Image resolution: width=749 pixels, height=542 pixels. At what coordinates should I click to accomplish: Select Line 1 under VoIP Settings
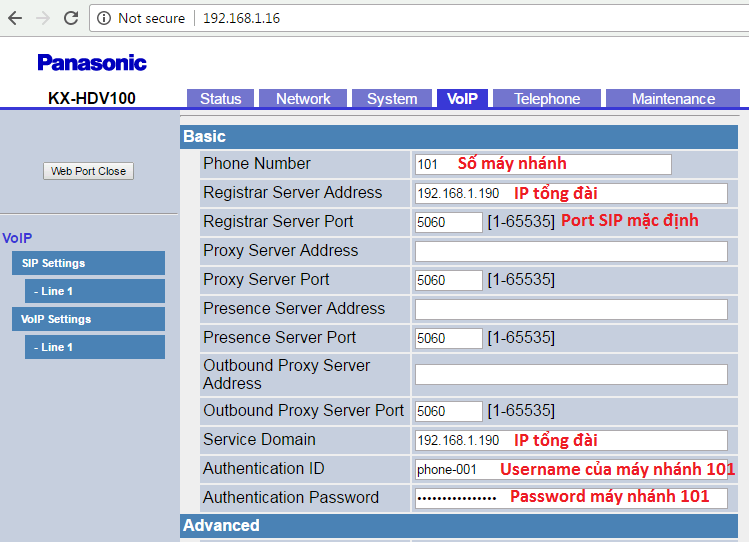(94, 347)
